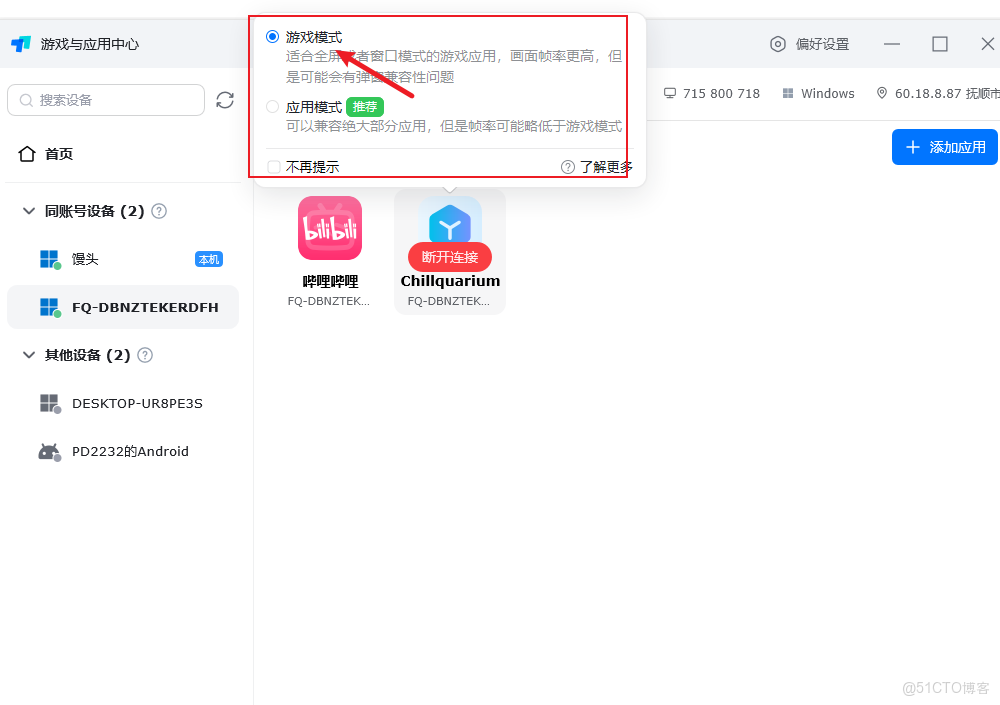
Task: Check the 不再提示 checkbox
Action: [273, 166]
